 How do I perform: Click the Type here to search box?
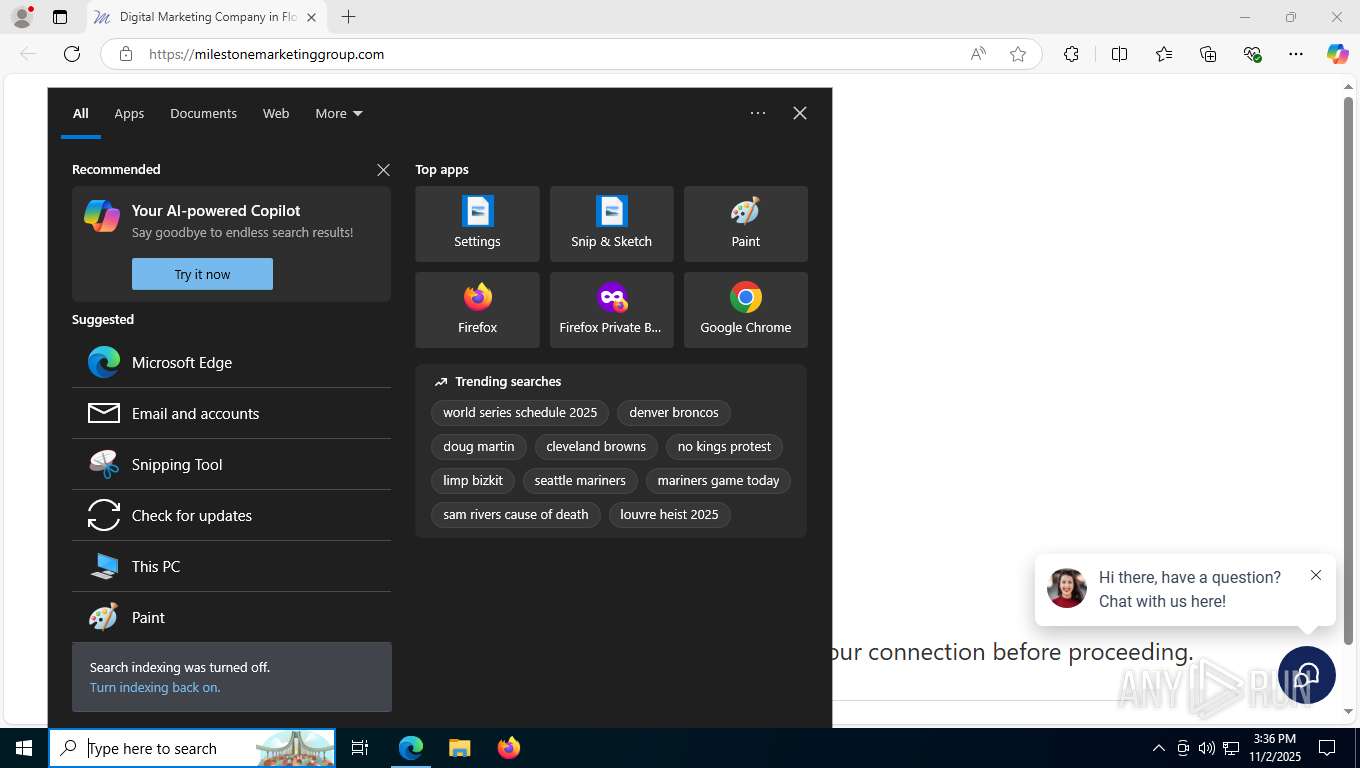tap(192, 748)
